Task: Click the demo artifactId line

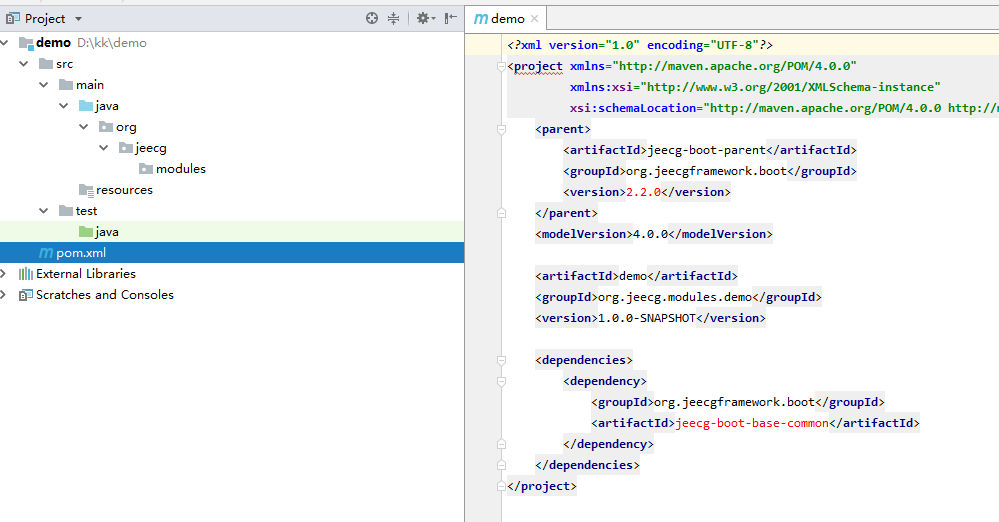Action: pos(636,276)
